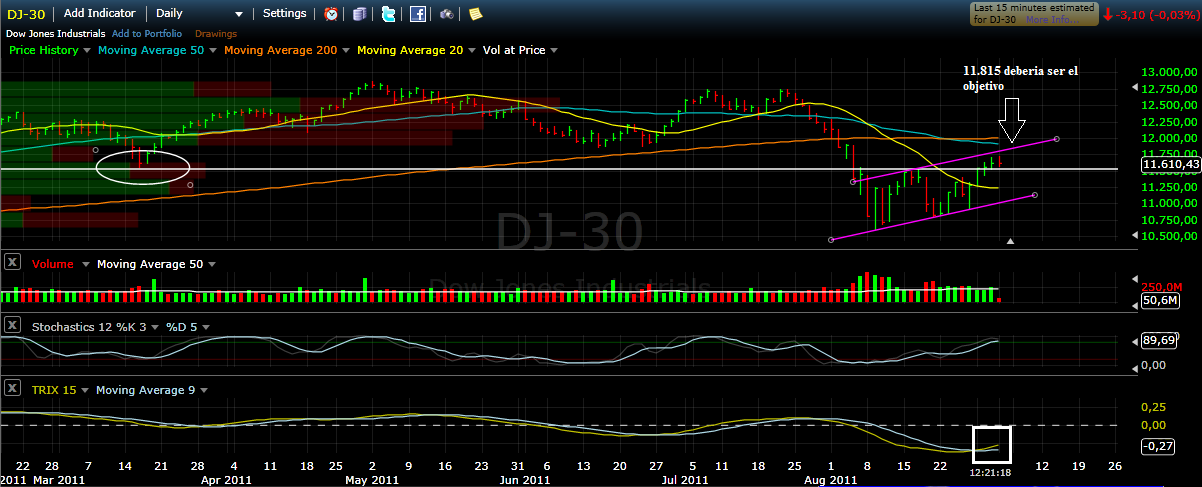Open the yellow sticky note icon
This screenshot has height=487, width=1202.
(476, 14)
